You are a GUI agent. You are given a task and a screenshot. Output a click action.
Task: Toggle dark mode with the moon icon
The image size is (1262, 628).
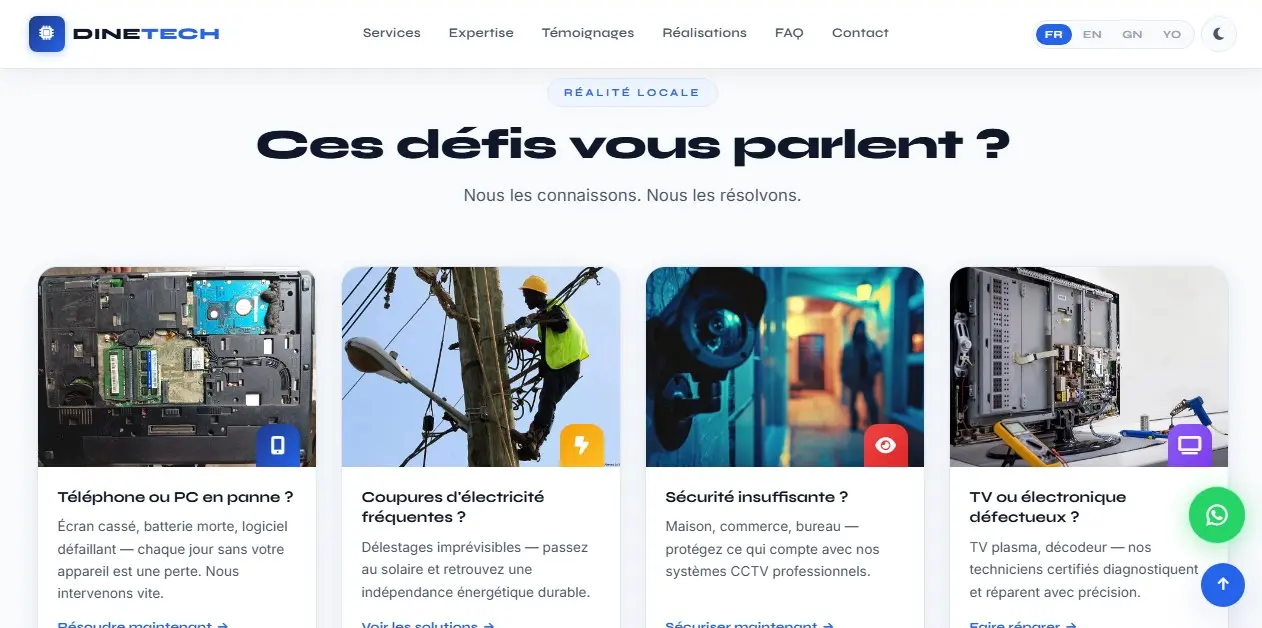1219,34
